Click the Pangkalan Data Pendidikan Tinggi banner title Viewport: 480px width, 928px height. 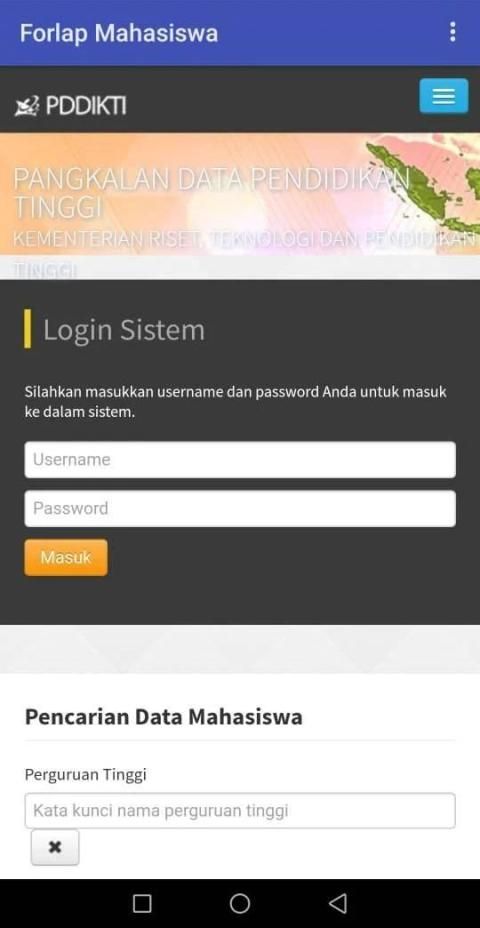(x=211, y=192)
